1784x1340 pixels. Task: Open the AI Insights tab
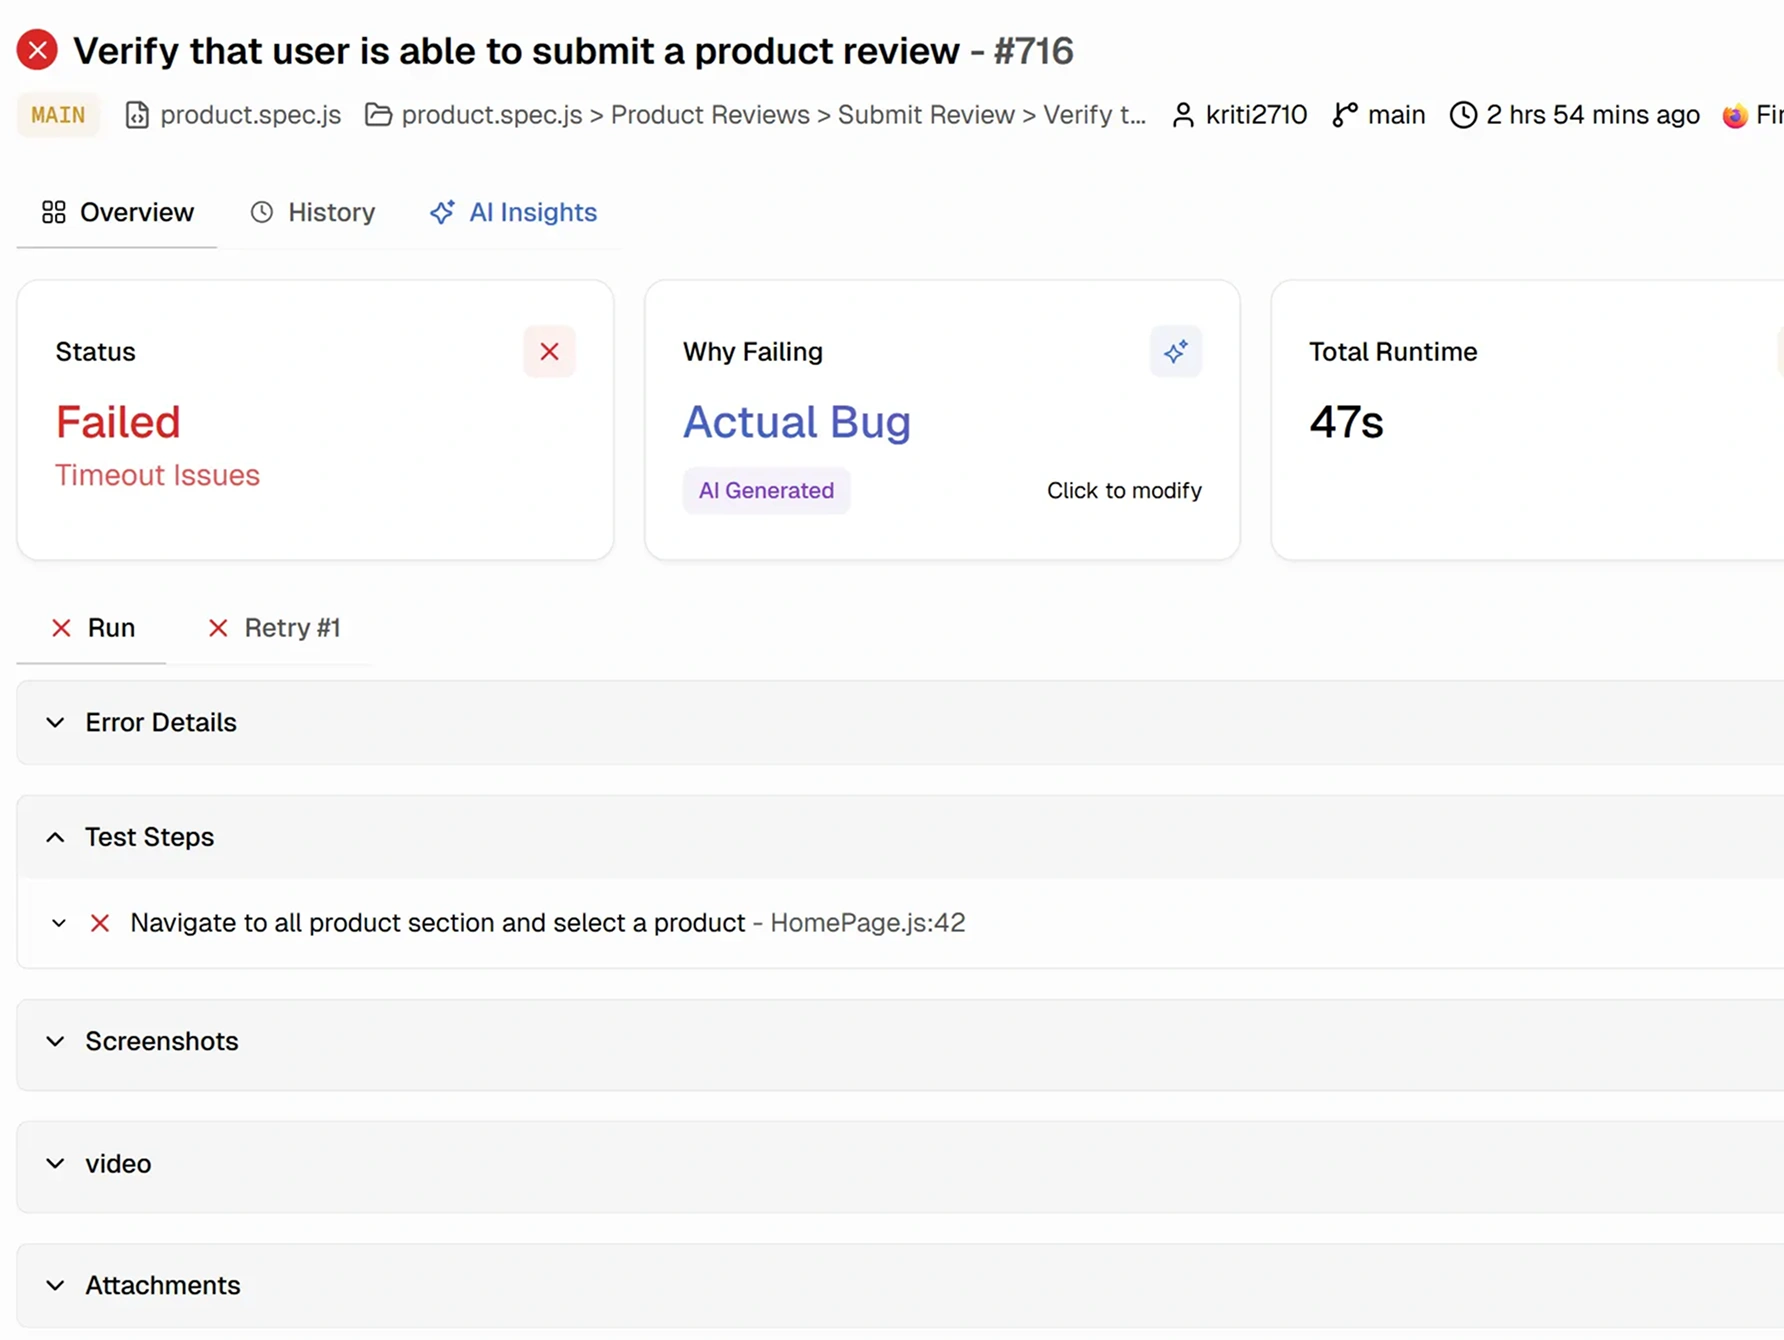[513, 212]
